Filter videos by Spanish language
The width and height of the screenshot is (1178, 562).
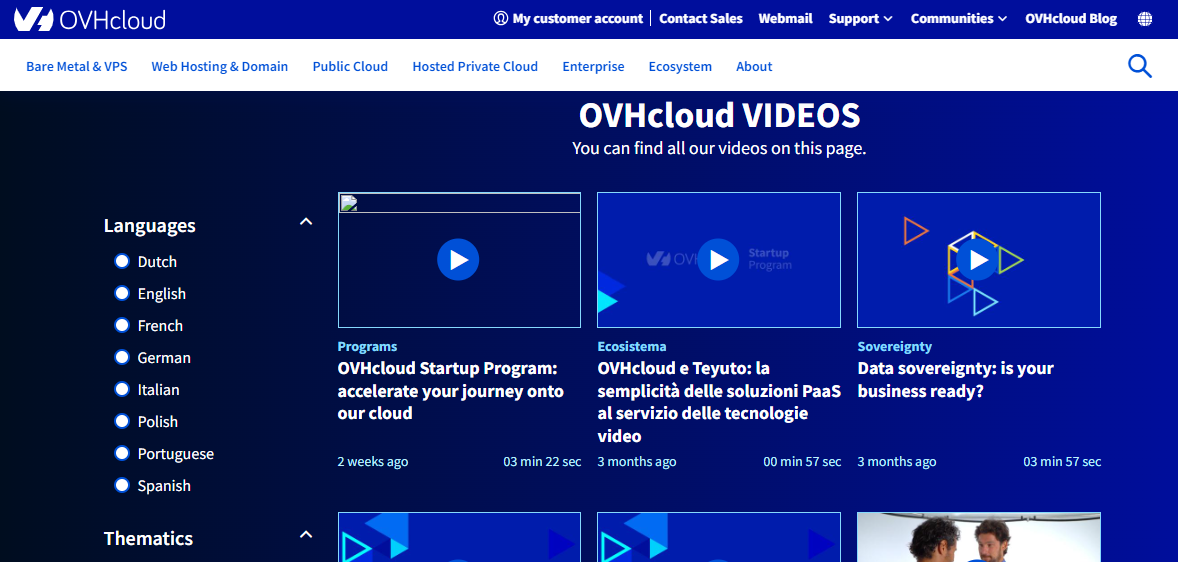click(x=122, y=485)
